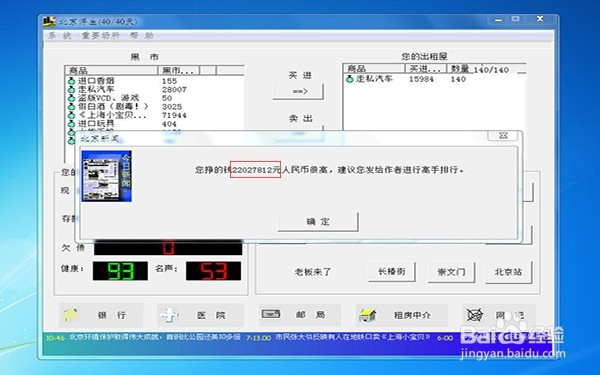Minimize the 北京浮生 game window

(498, 19)
